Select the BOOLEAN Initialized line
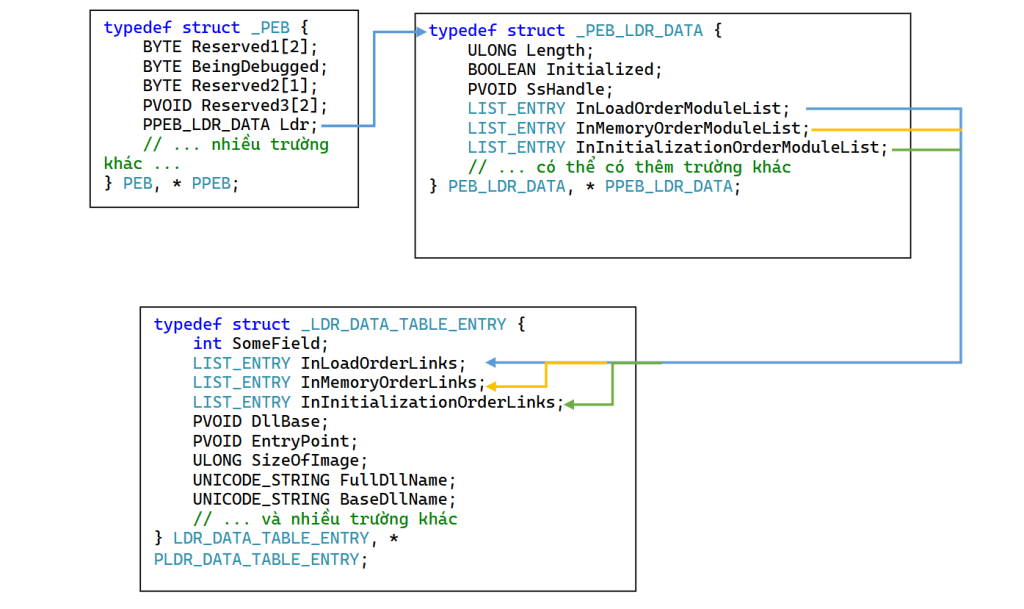Viewport: 1024px width, 609px height. pos(565,70)
